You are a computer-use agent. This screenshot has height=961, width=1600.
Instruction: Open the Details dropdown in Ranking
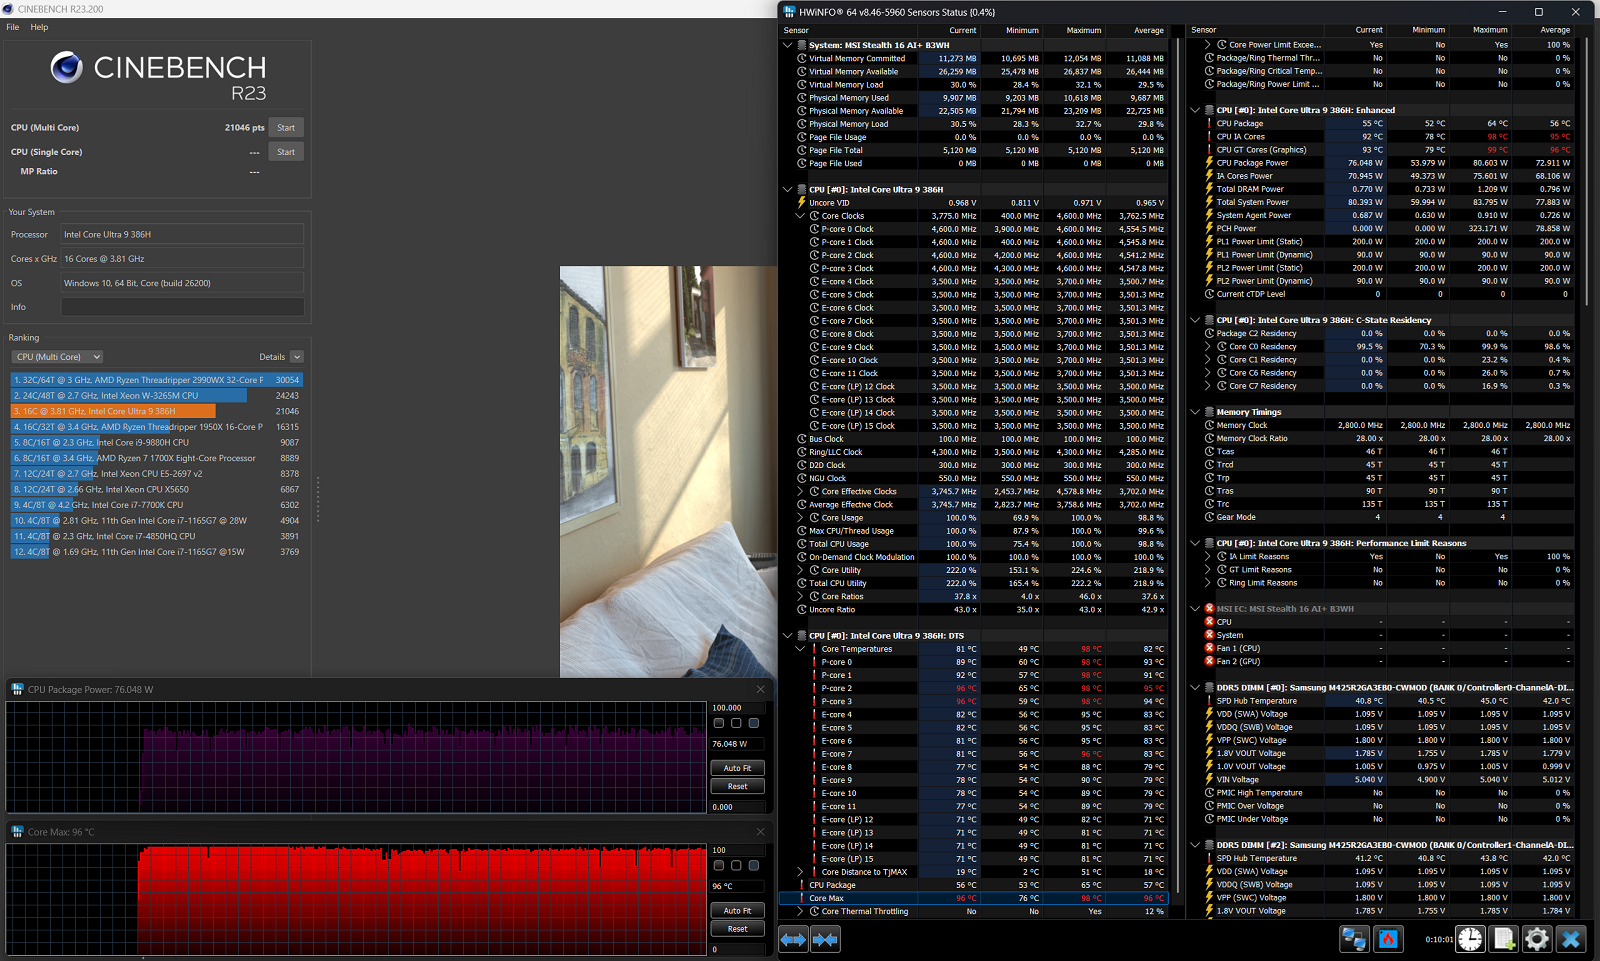280,357
